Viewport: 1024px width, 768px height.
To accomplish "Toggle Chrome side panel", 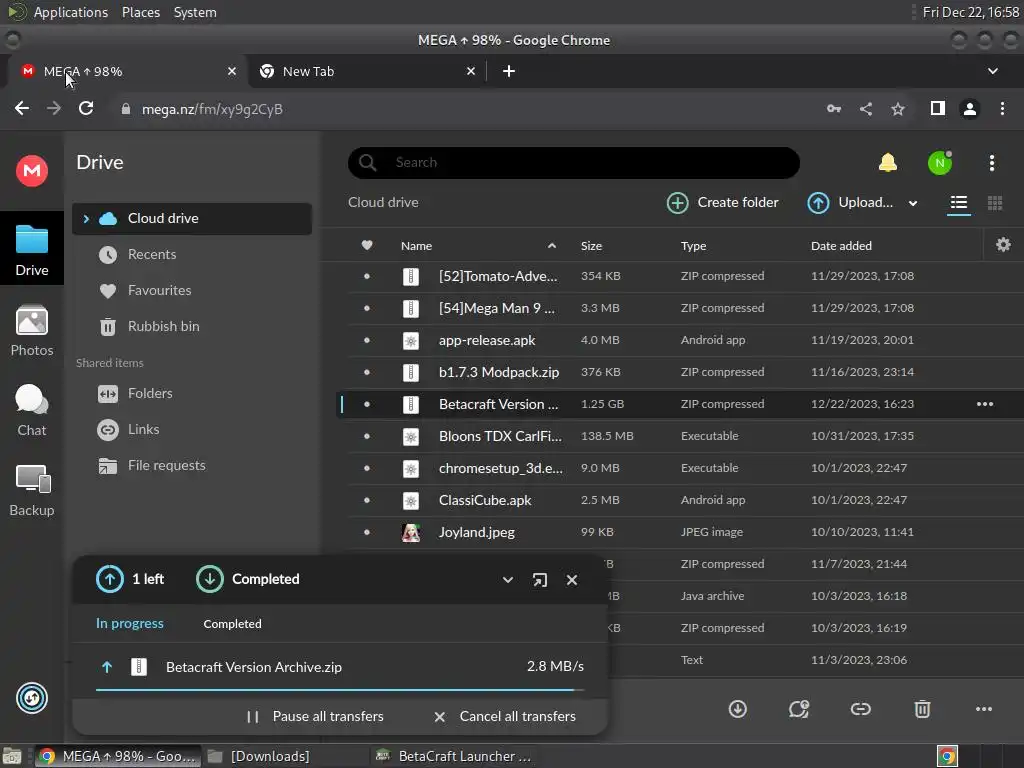I will point(937,108).
